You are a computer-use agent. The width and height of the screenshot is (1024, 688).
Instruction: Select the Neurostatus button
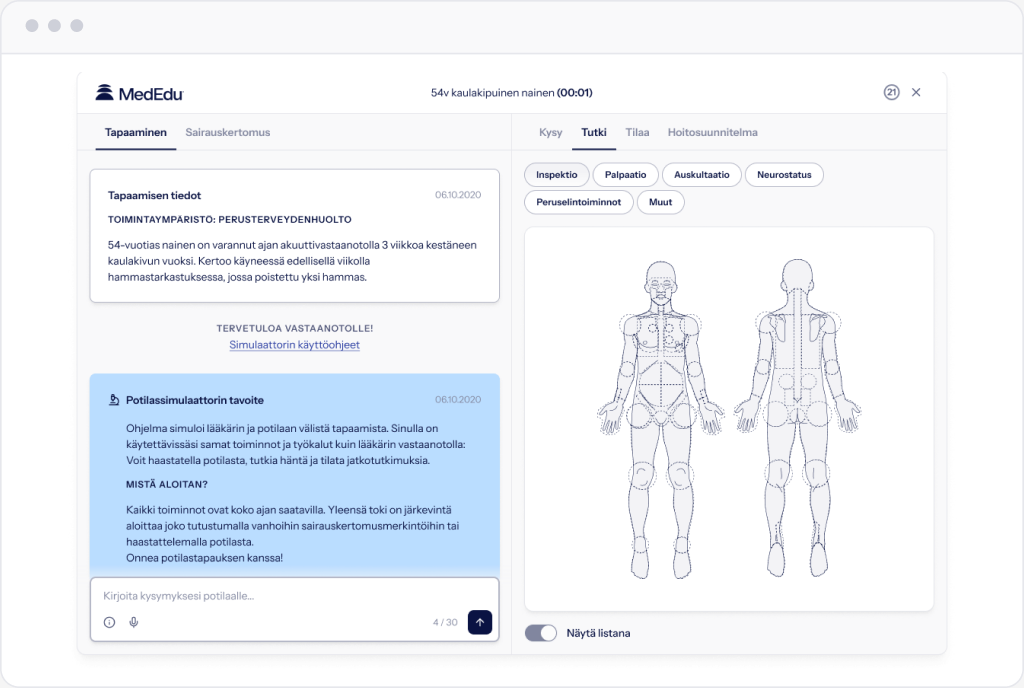(x=784, y=175)
